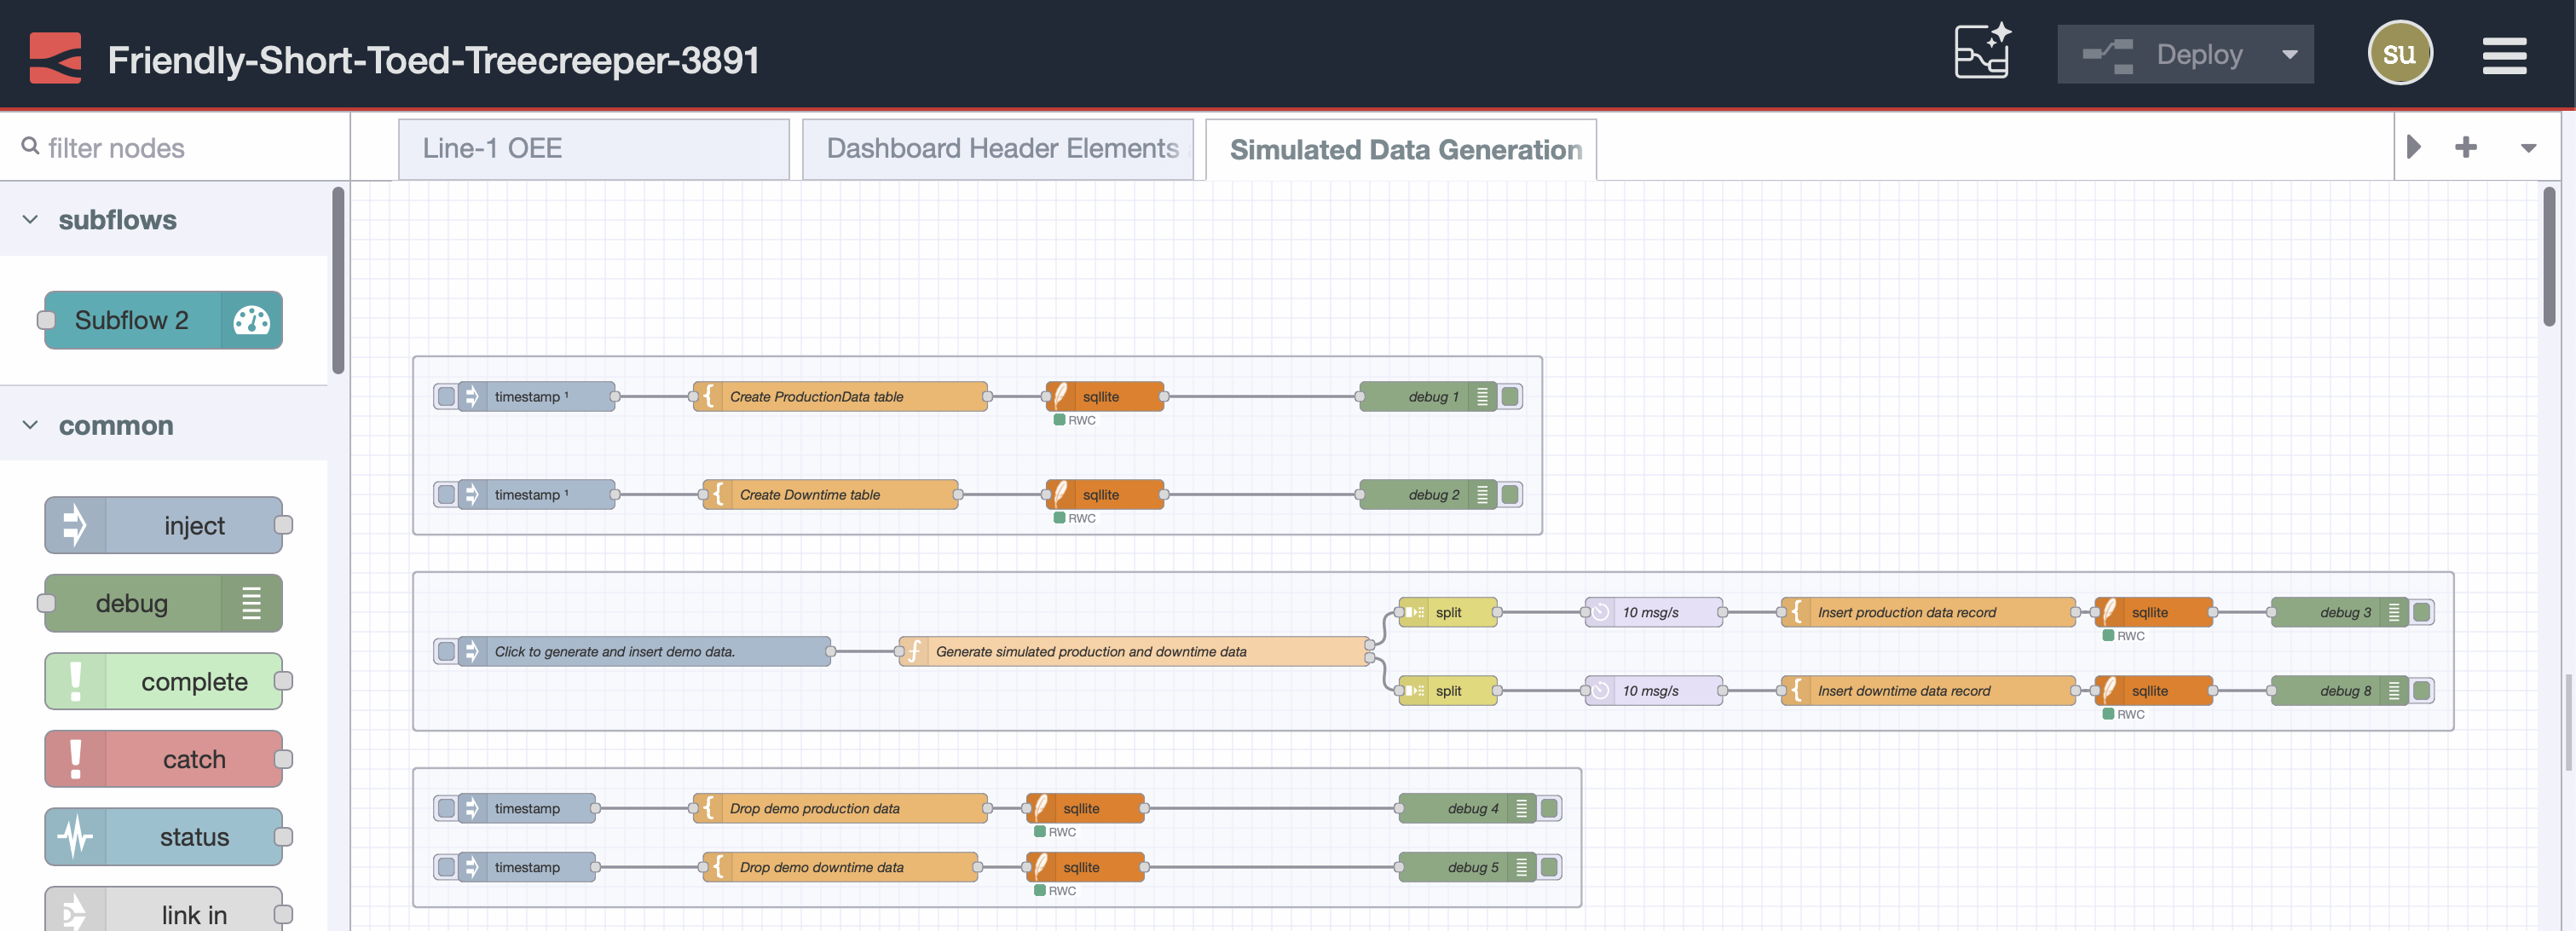
Task: Toggle the debug 8 node output
Action: 2421,690
